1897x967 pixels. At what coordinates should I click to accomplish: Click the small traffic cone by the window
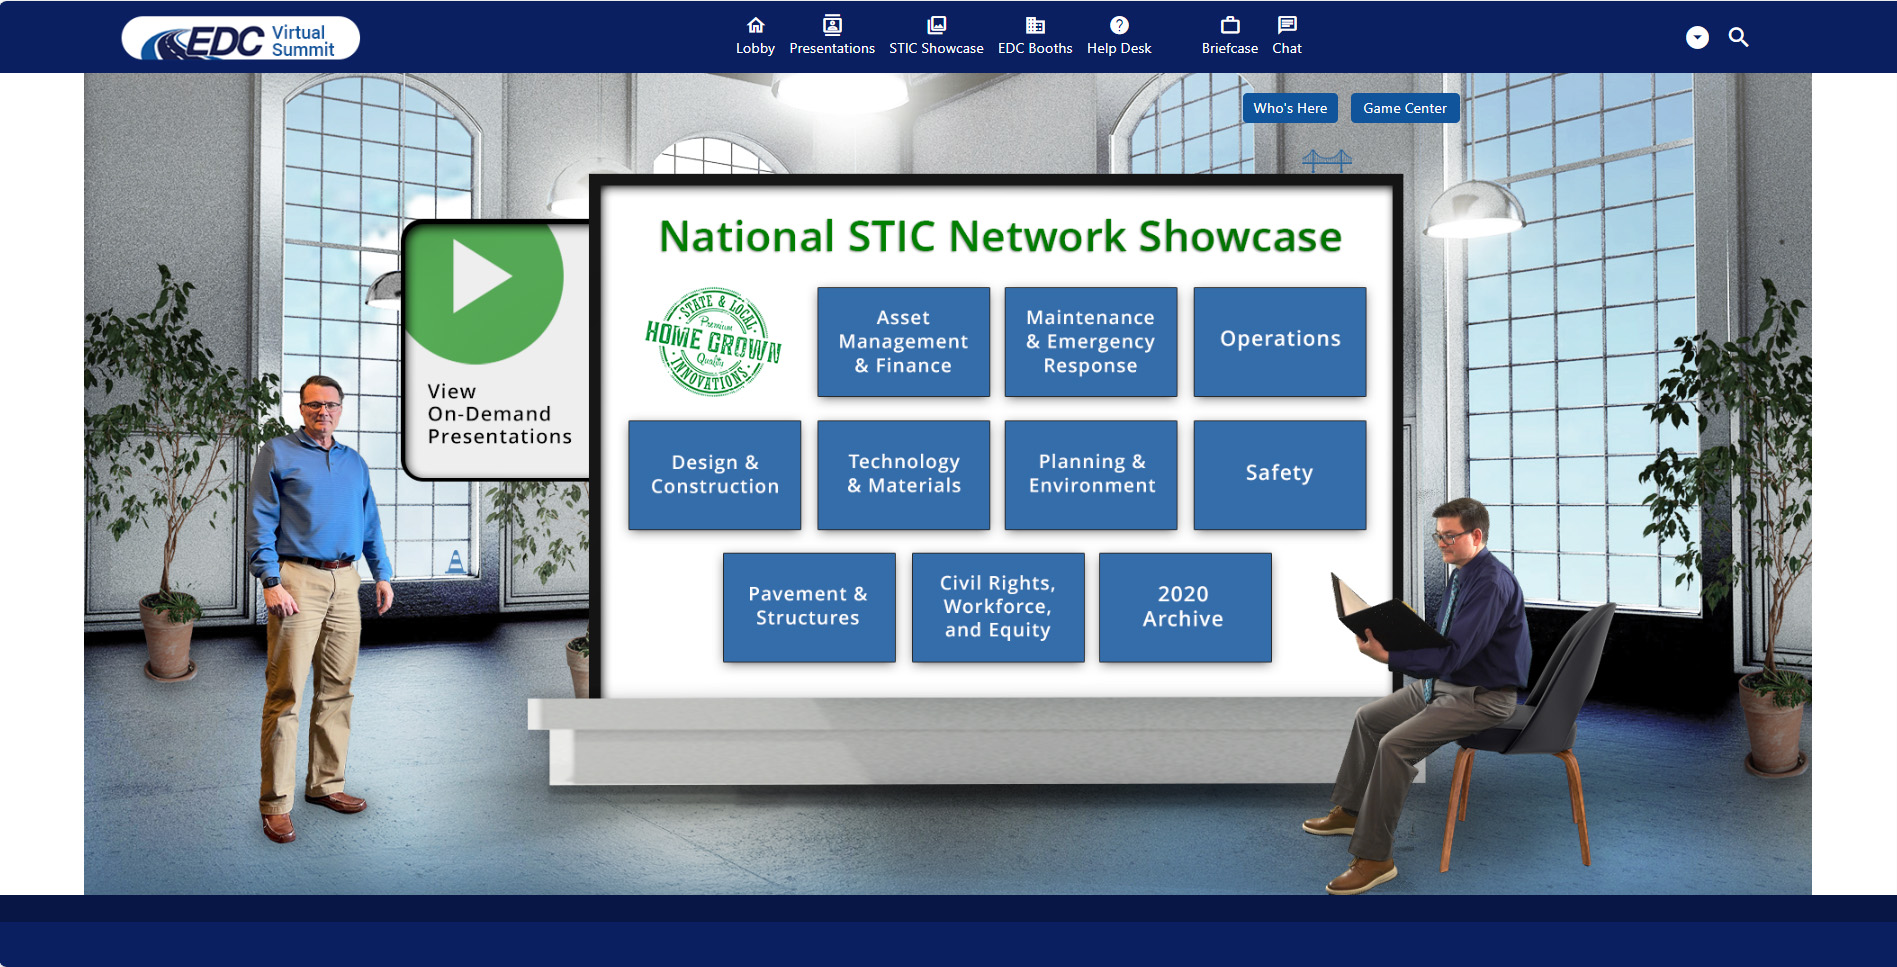pos(456,562)
